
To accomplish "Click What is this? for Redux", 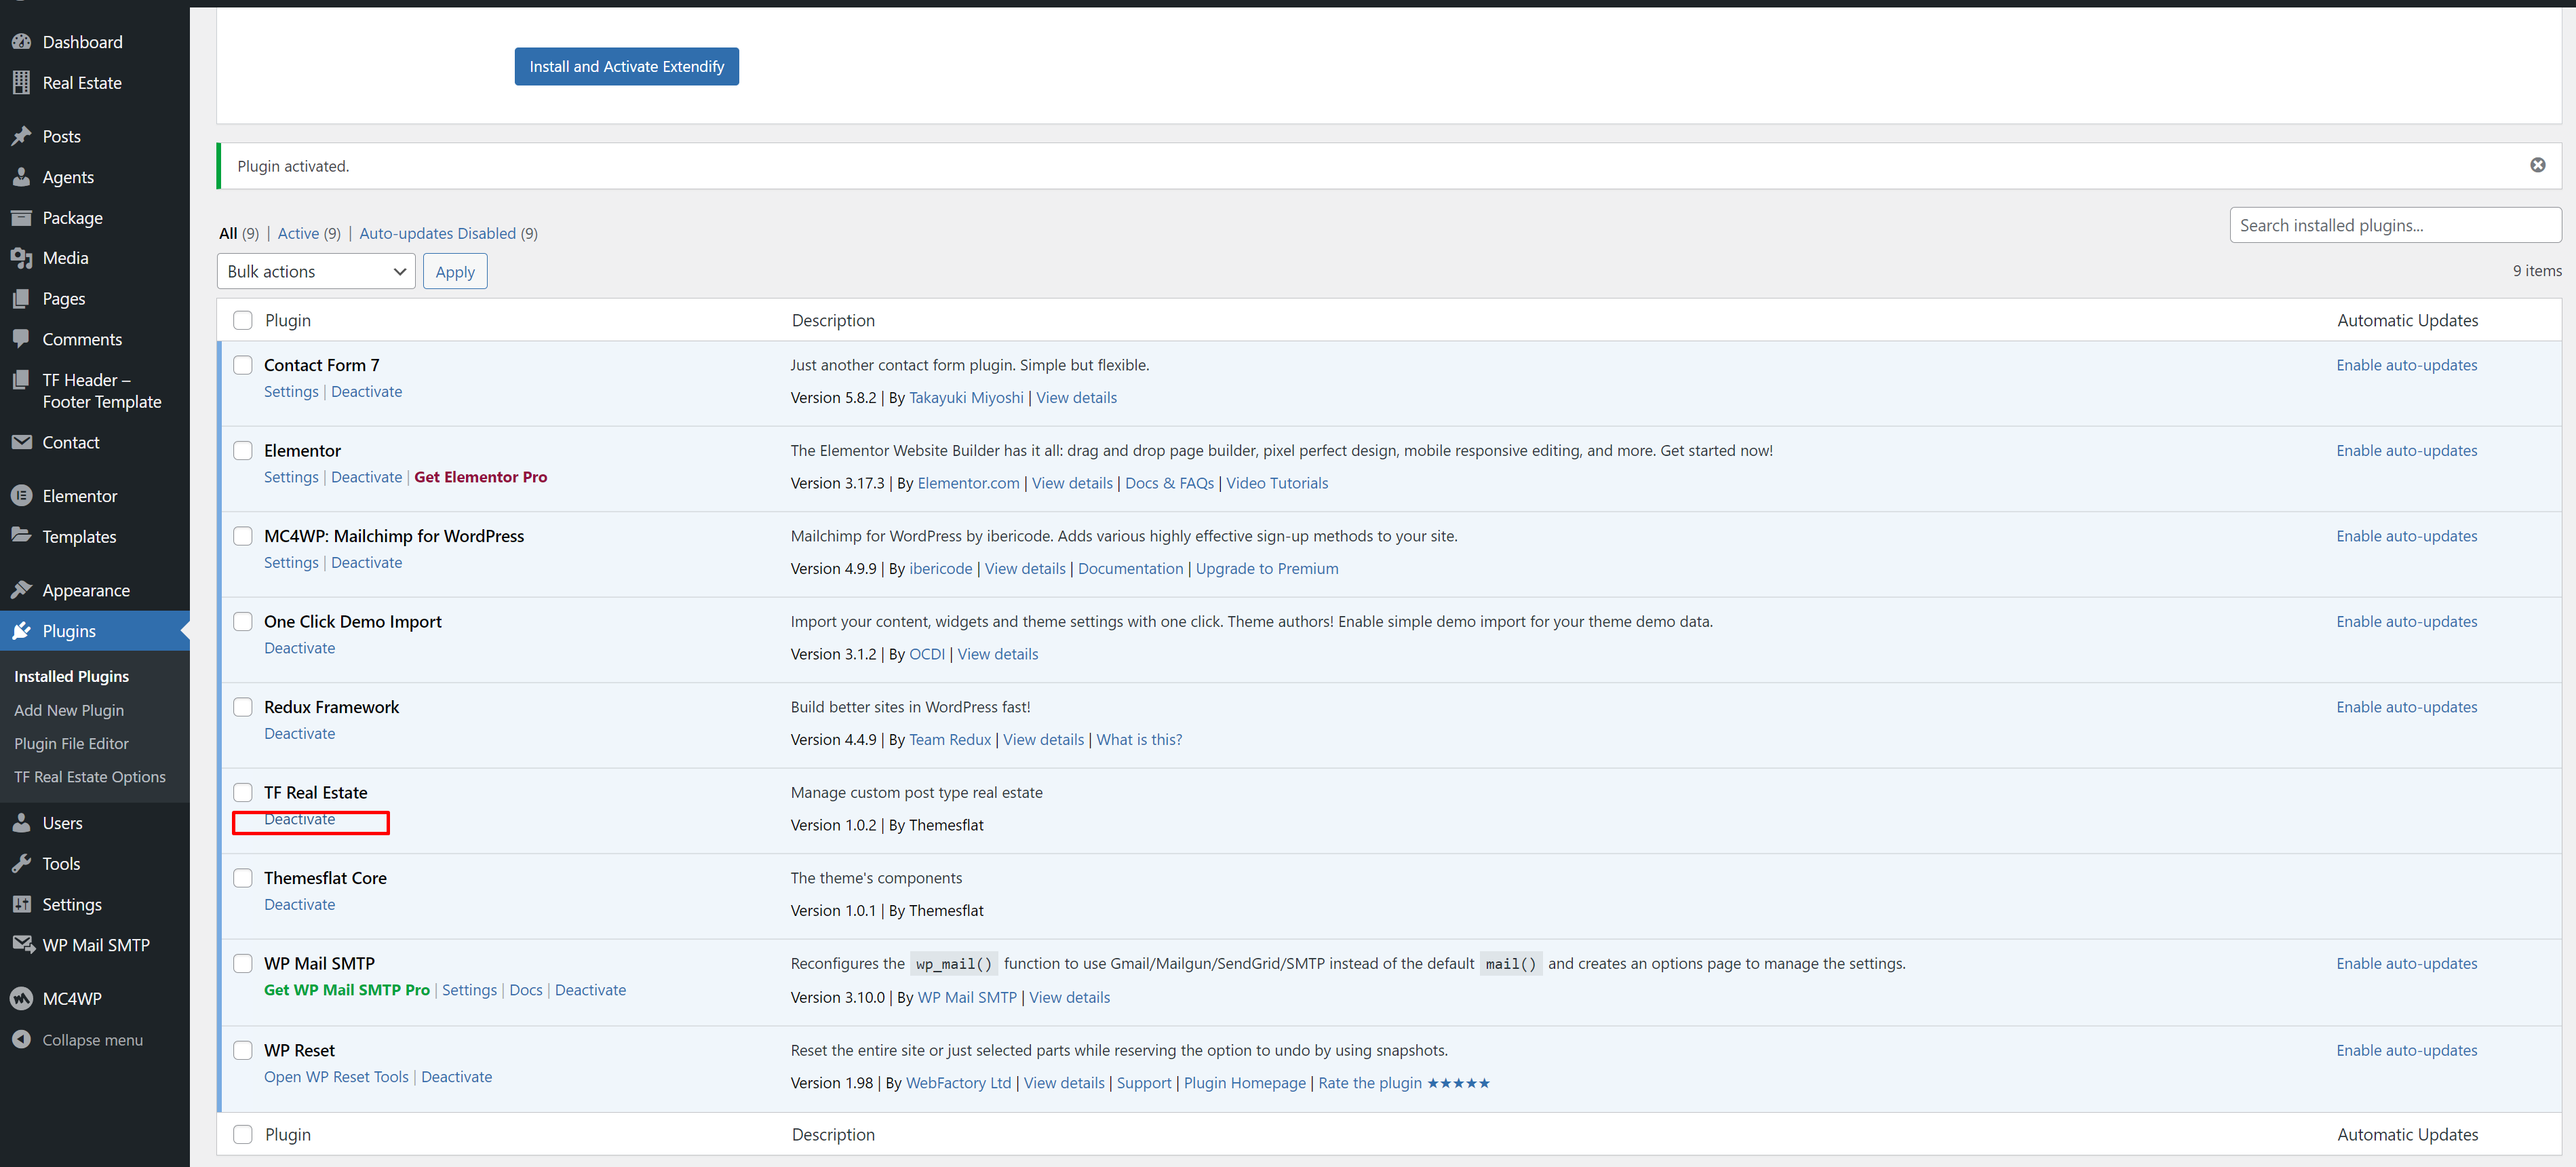I will tap(1139, 740).
